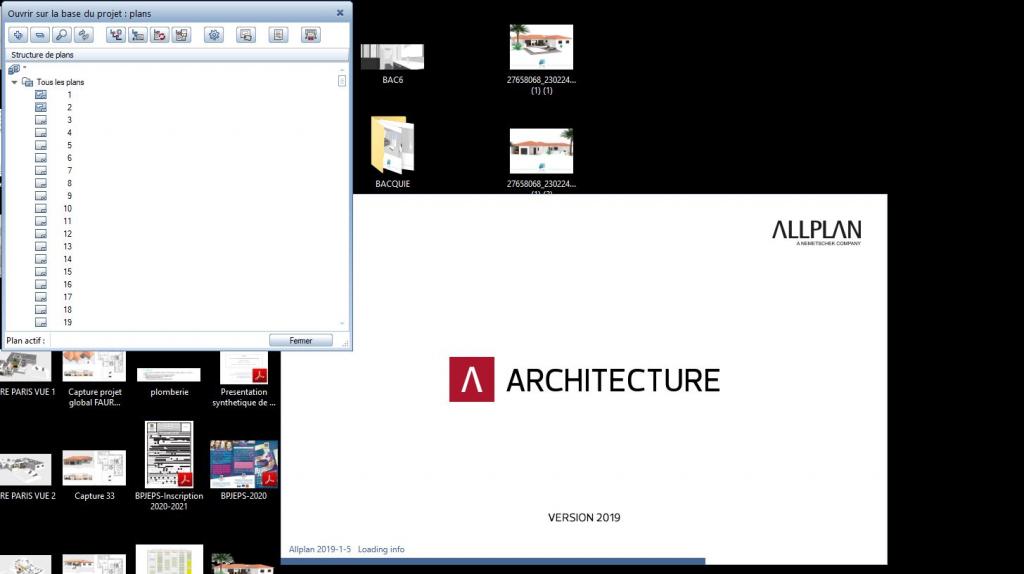Select plan number 13 in the tree
Image resolution: width=1024 pixels, height=574 pixels.
point(67,246)
